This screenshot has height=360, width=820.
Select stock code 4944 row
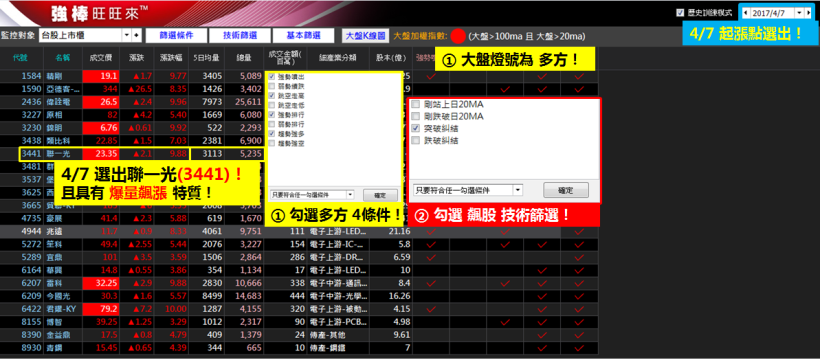(300, 231)
